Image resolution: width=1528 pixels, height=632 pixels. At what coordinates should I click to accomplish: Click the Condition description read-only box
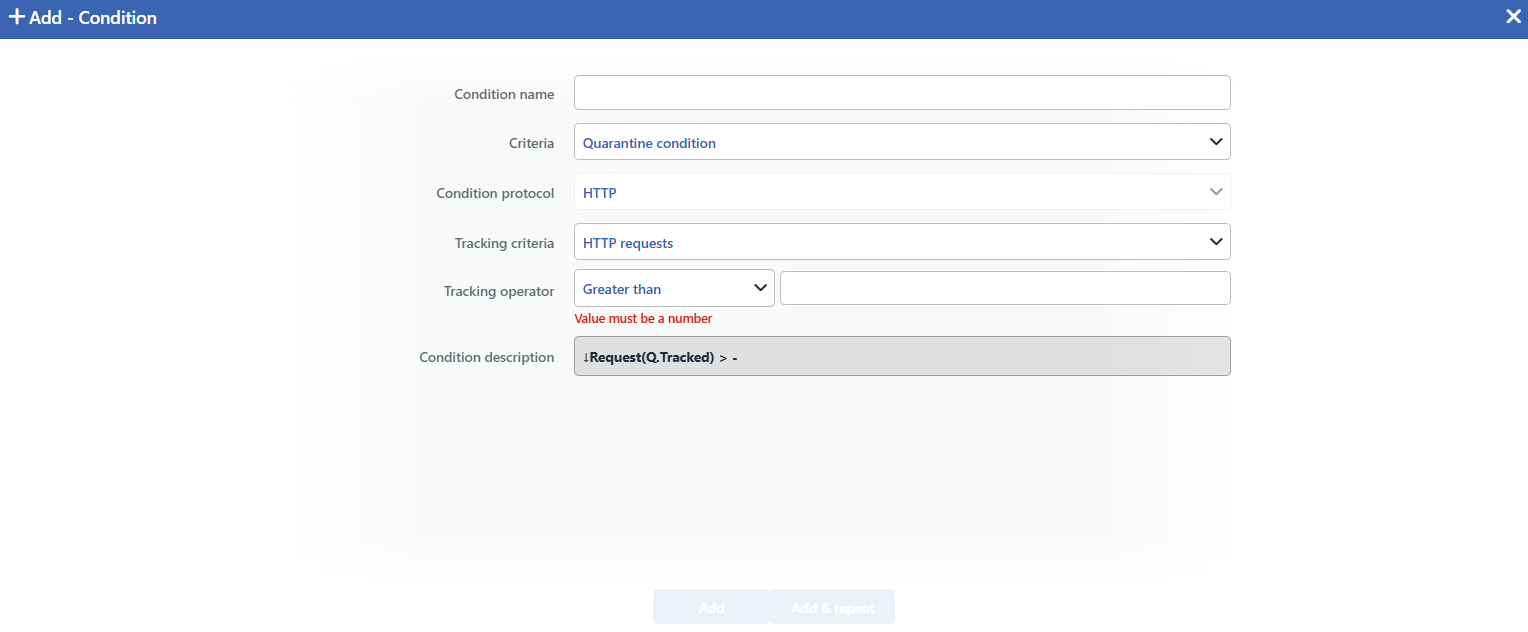pos(902,356)
